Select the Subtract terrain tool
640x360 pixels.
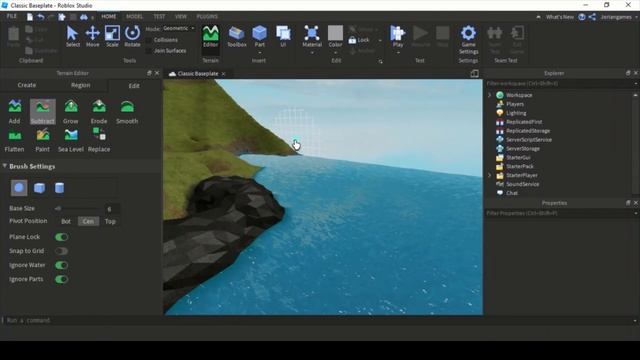[42, 111]
